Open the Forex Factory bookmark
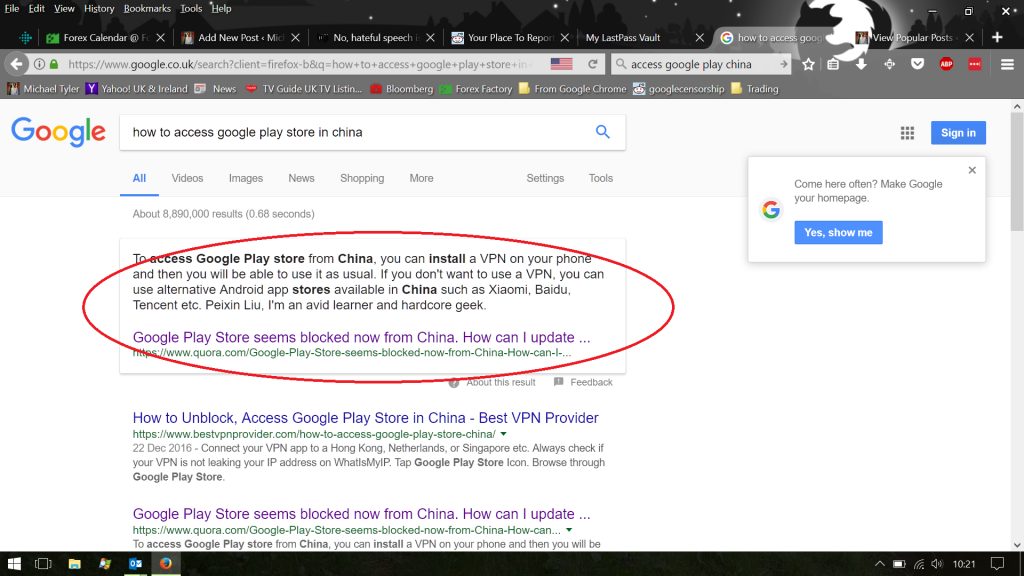Screen dimensions: 1024x576 pos(476,89)
